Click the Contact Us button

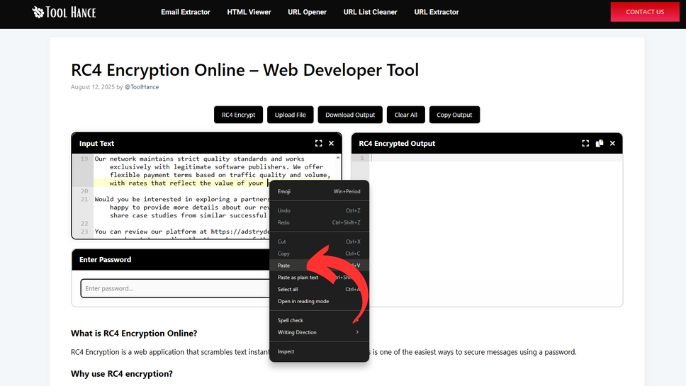tap(645, 12)
